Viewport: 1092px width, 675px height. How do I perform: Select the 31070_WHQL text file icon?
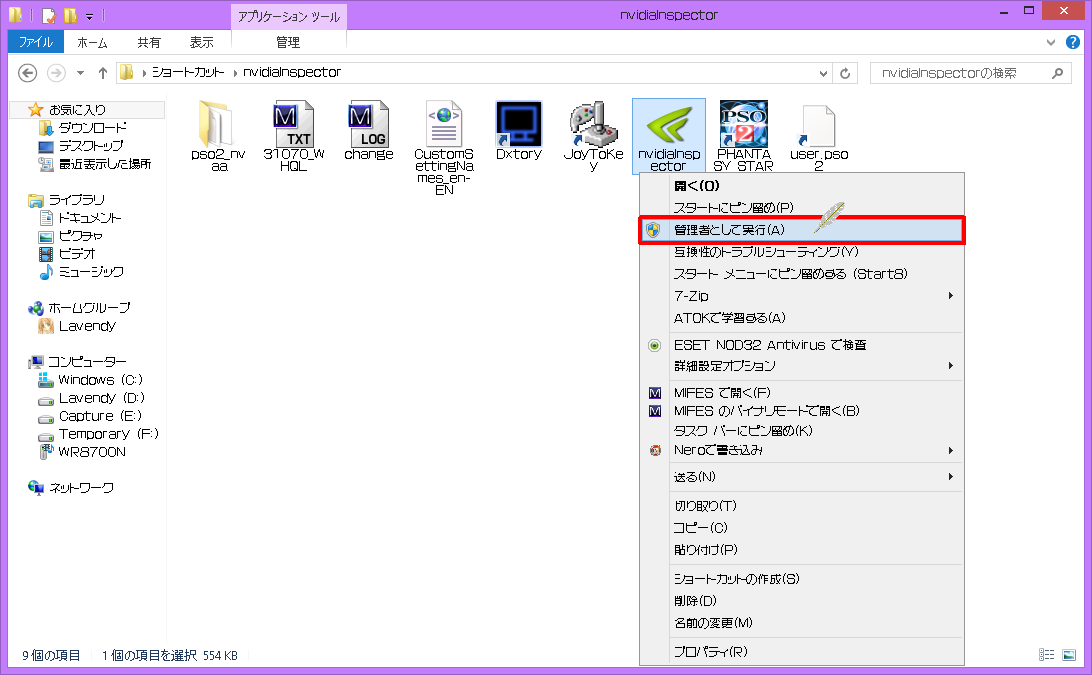pyautogui.click(x=293, y=125)
